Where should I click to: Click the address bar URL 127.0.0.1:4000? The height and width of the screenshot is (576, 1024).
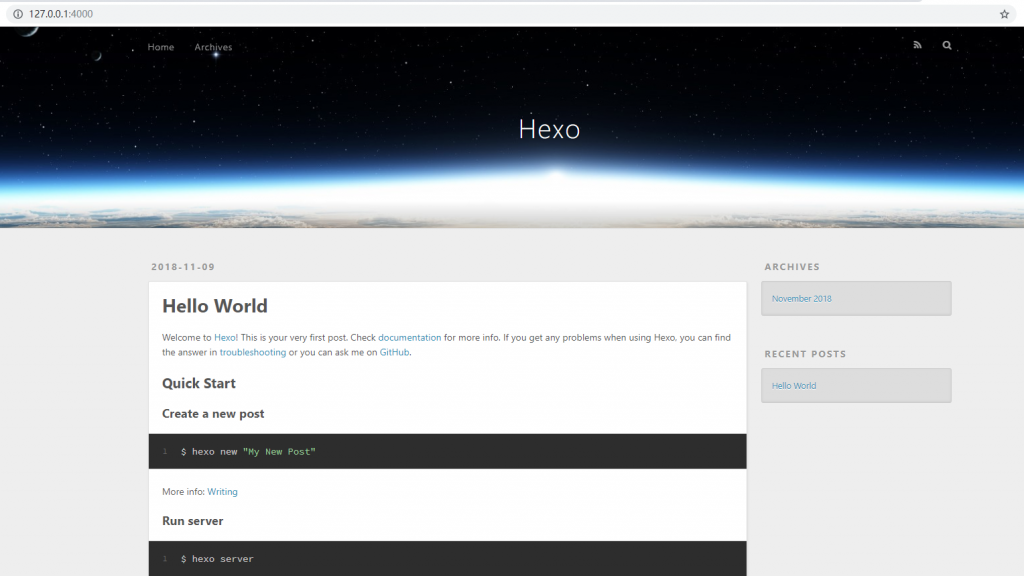[x=61, y=14]
